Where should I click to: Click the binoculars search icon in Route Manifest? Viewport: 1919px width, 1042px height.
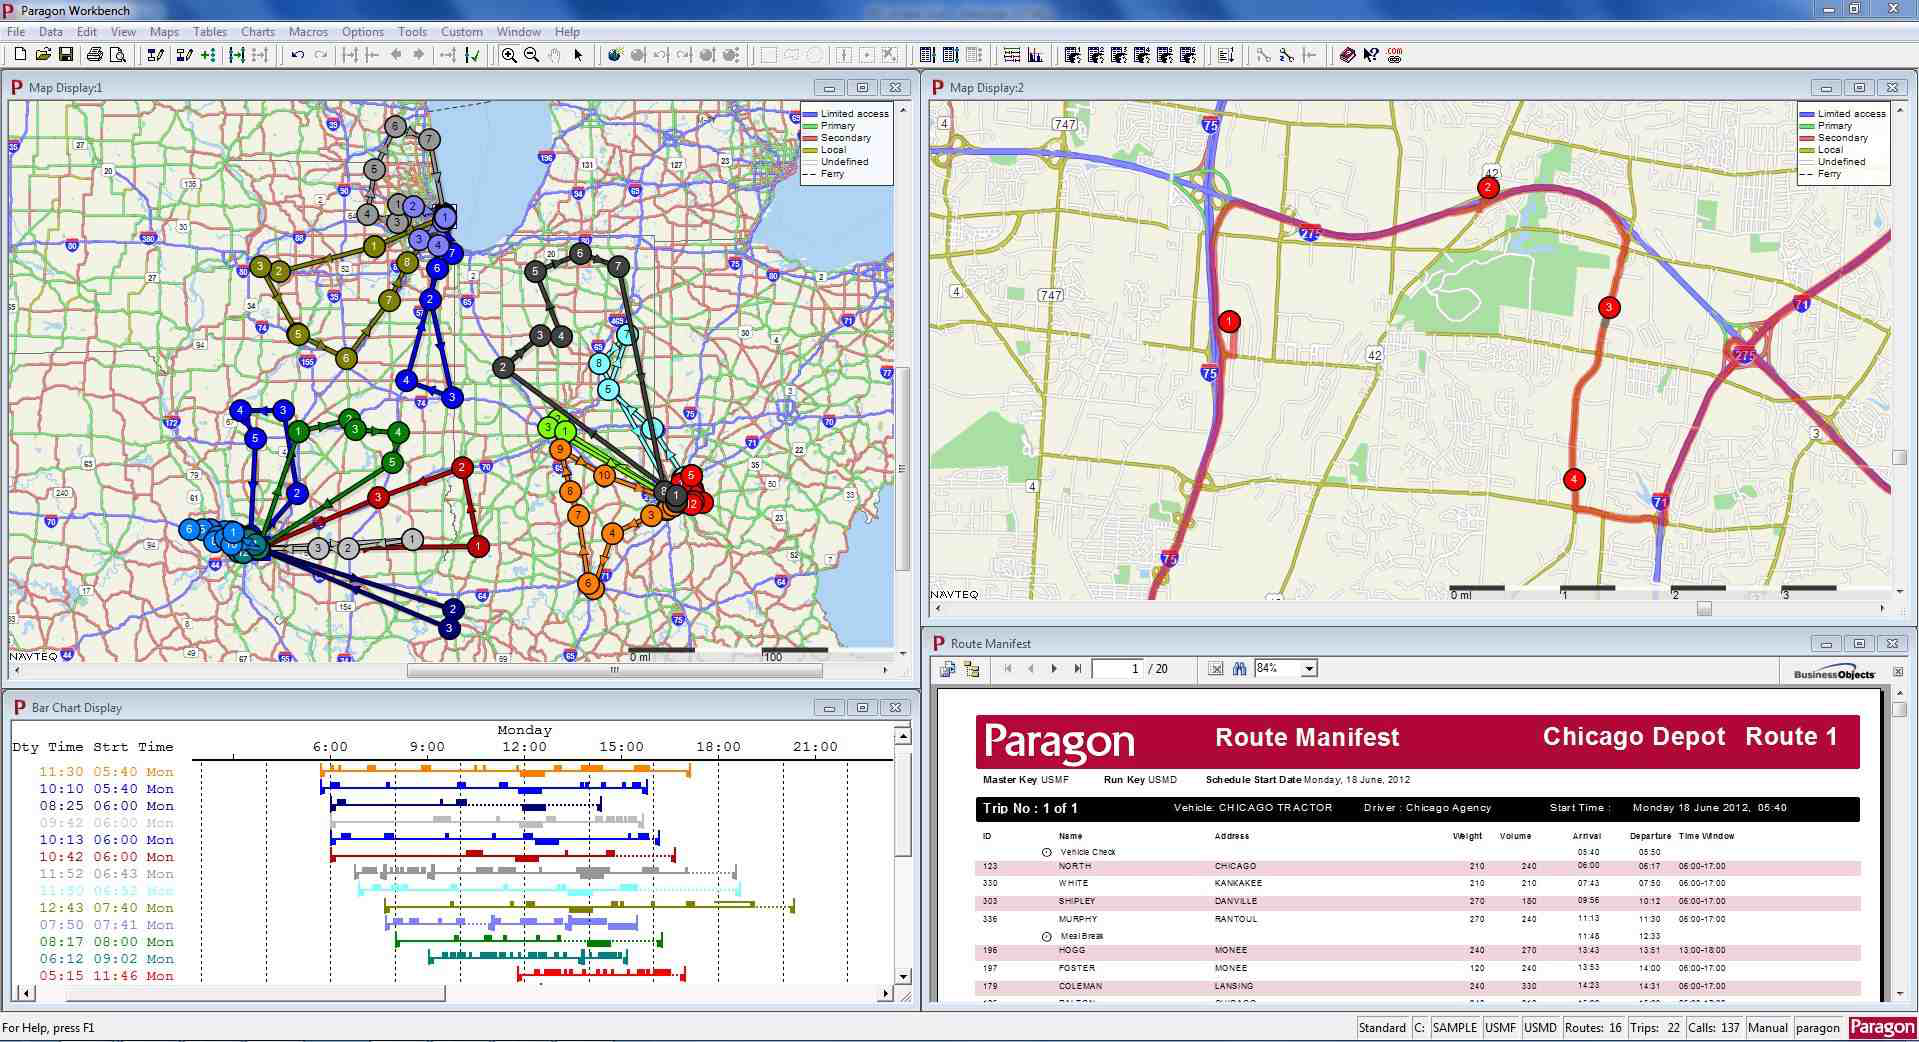(1239, 669)
